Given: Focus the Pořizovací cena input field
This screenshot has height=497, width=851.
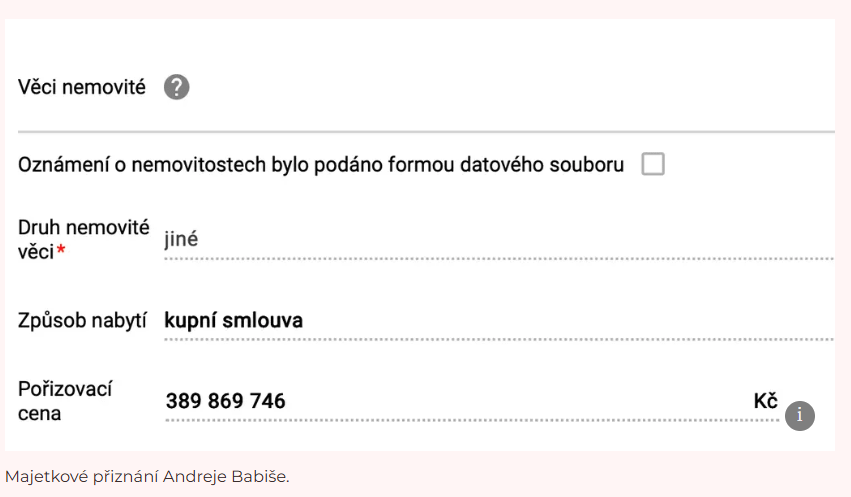Looking at the screenshot, I should pyautogui.click(x=472, y=402).
